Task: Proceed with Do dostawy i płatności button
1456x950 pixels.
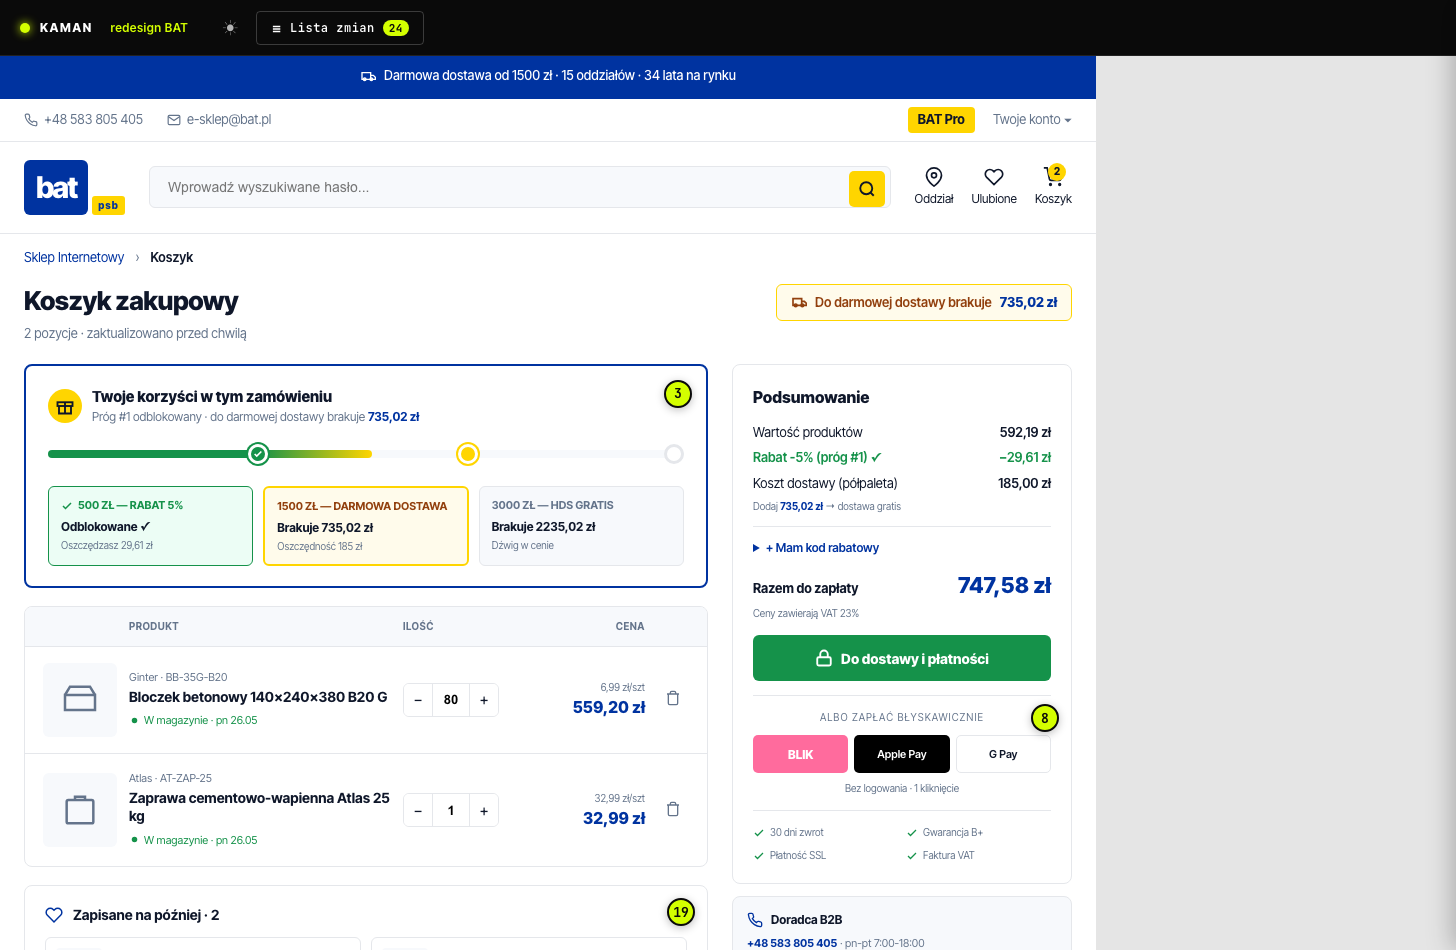Action: (902, 658)
